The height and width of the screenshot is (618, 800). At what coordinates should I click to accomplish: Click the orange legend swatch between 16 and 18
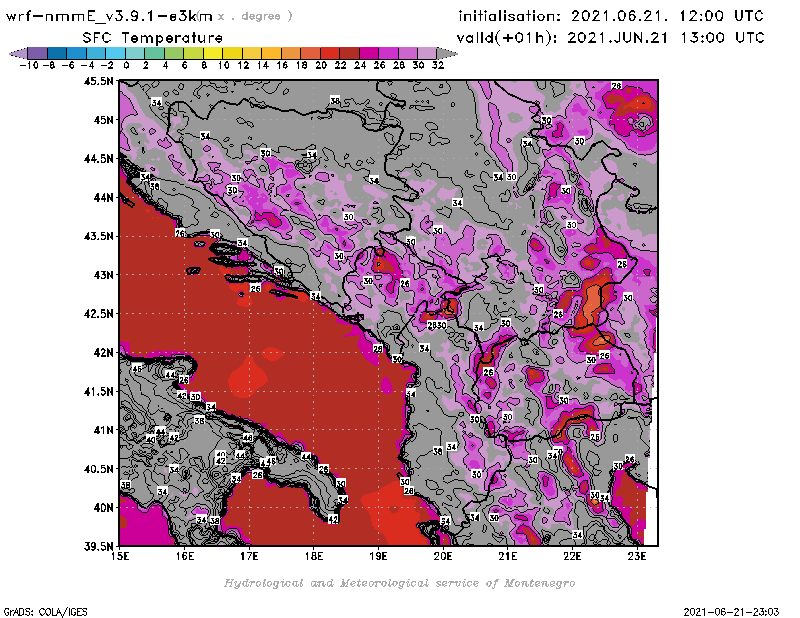point(291,53)
